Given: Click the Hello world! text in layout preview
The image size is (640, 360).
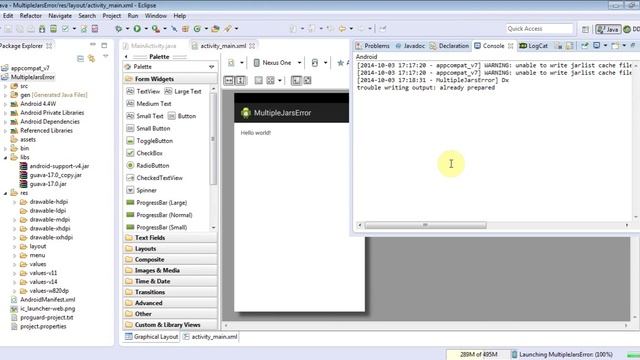Looking at the screenshot, I should click(256, 133).
